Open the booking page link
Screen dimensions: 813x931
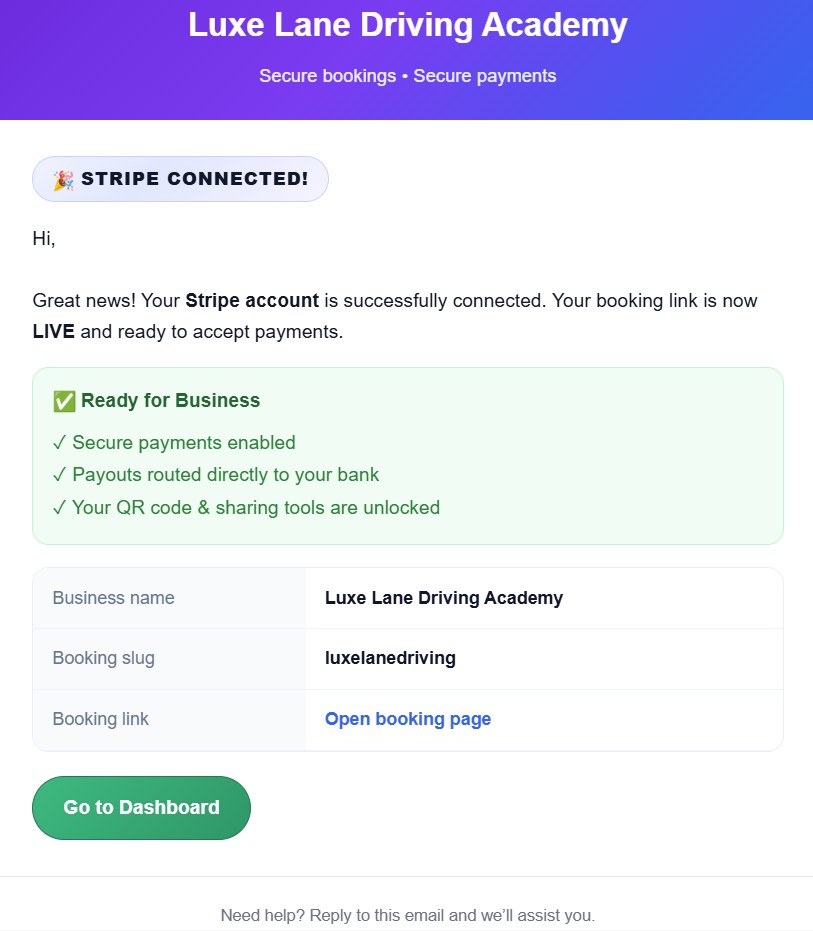click(407, 719)
